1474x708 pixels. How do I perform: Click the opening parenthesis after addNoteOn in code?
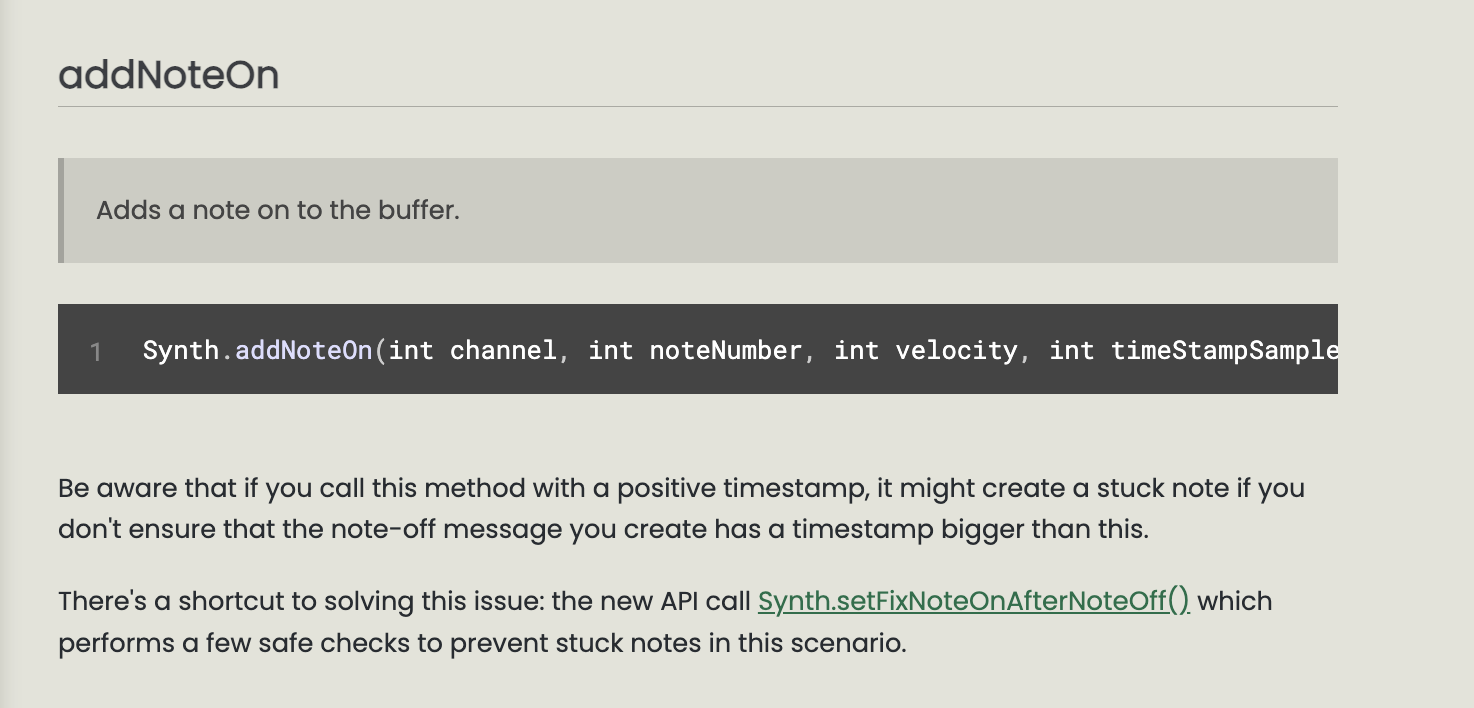pos(380,350)
